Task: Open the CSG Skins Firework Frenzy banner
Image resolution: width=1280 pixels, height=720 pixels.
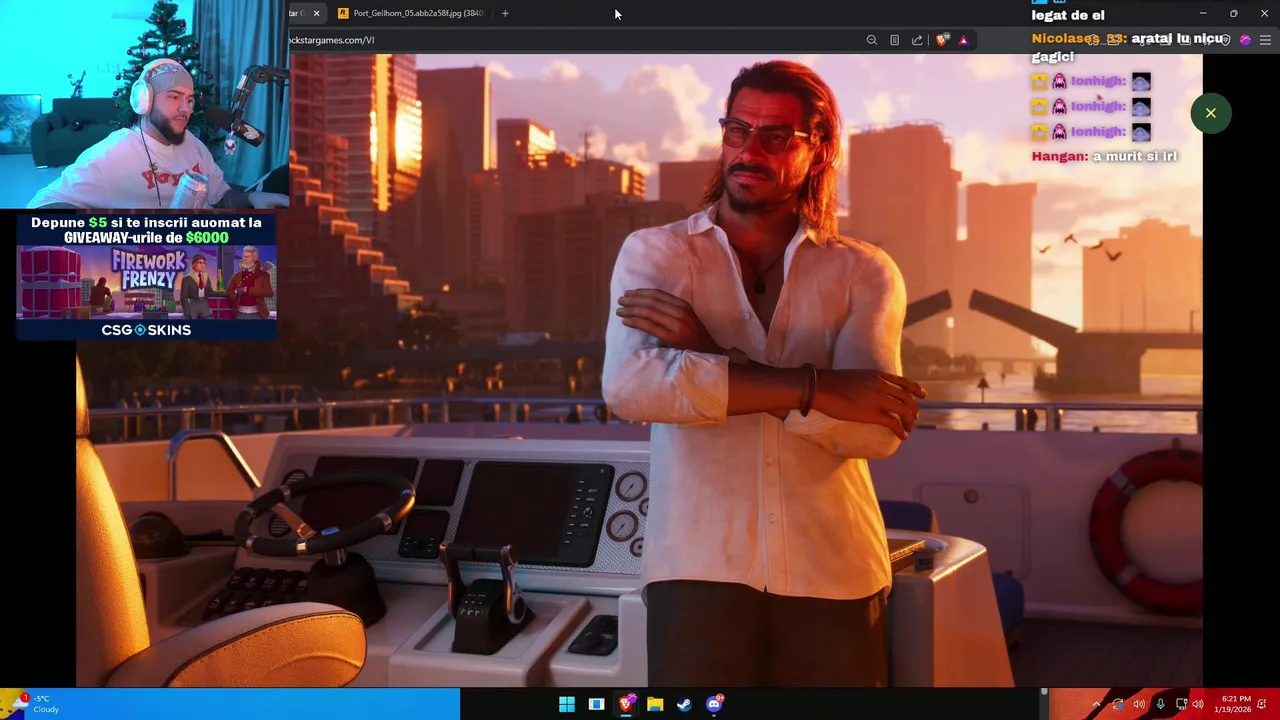Action: (146, 276)
